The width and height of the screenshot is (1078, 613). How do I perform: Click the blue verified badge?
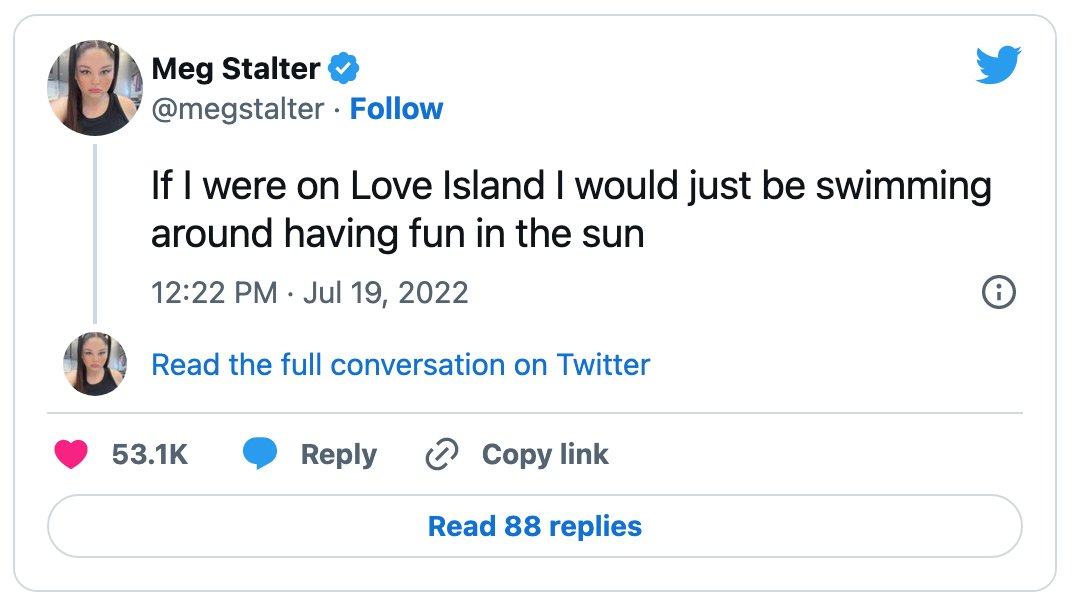[343, 68]
